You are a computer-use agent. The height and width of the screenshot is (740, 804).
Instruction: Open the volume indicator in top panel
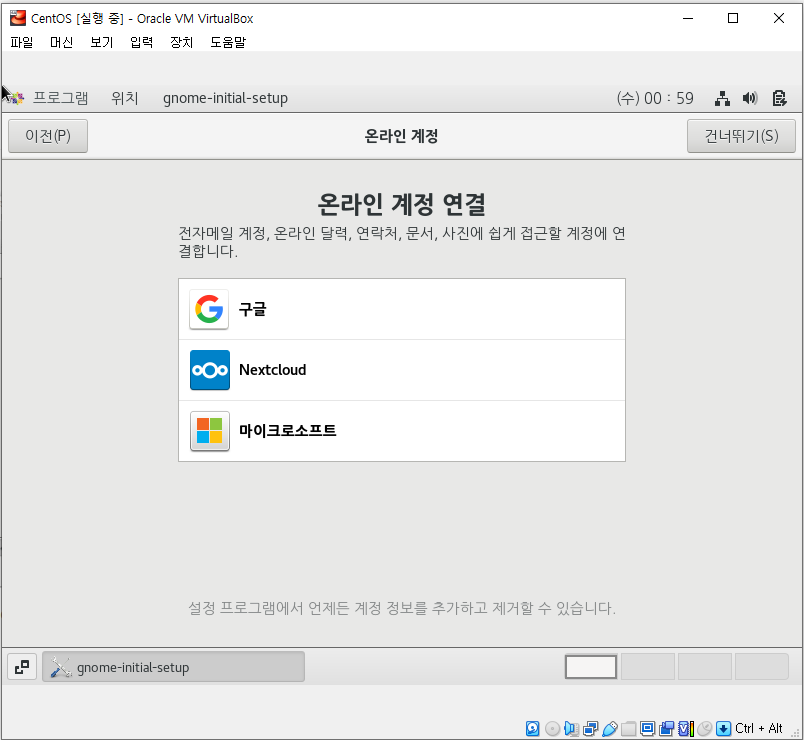750,98
